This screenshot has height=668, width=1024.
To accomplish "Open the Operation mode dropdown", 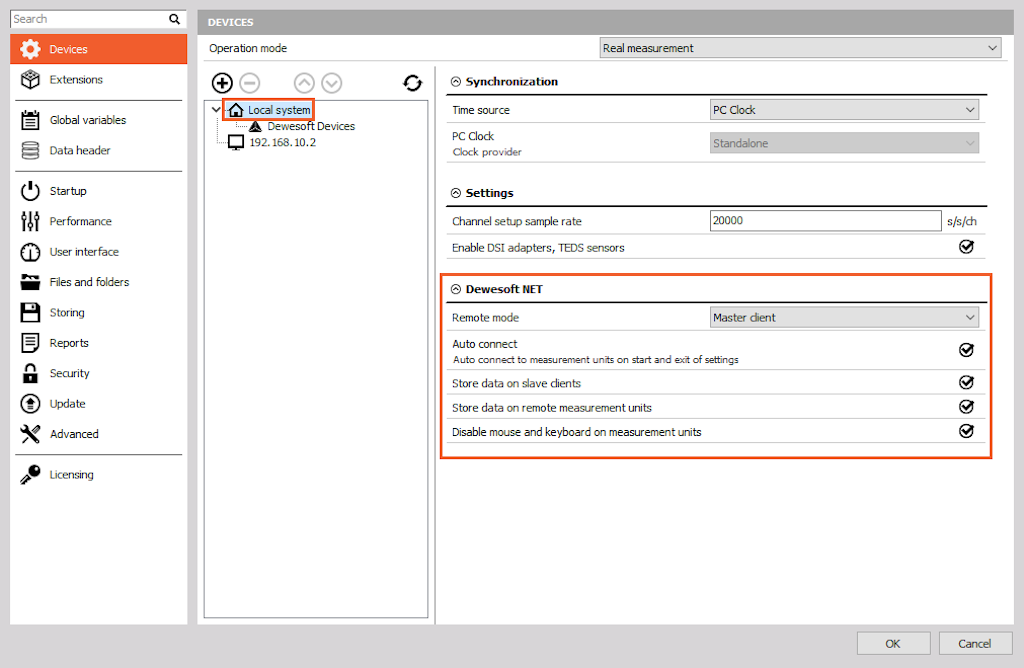I will tap(800, 48).
